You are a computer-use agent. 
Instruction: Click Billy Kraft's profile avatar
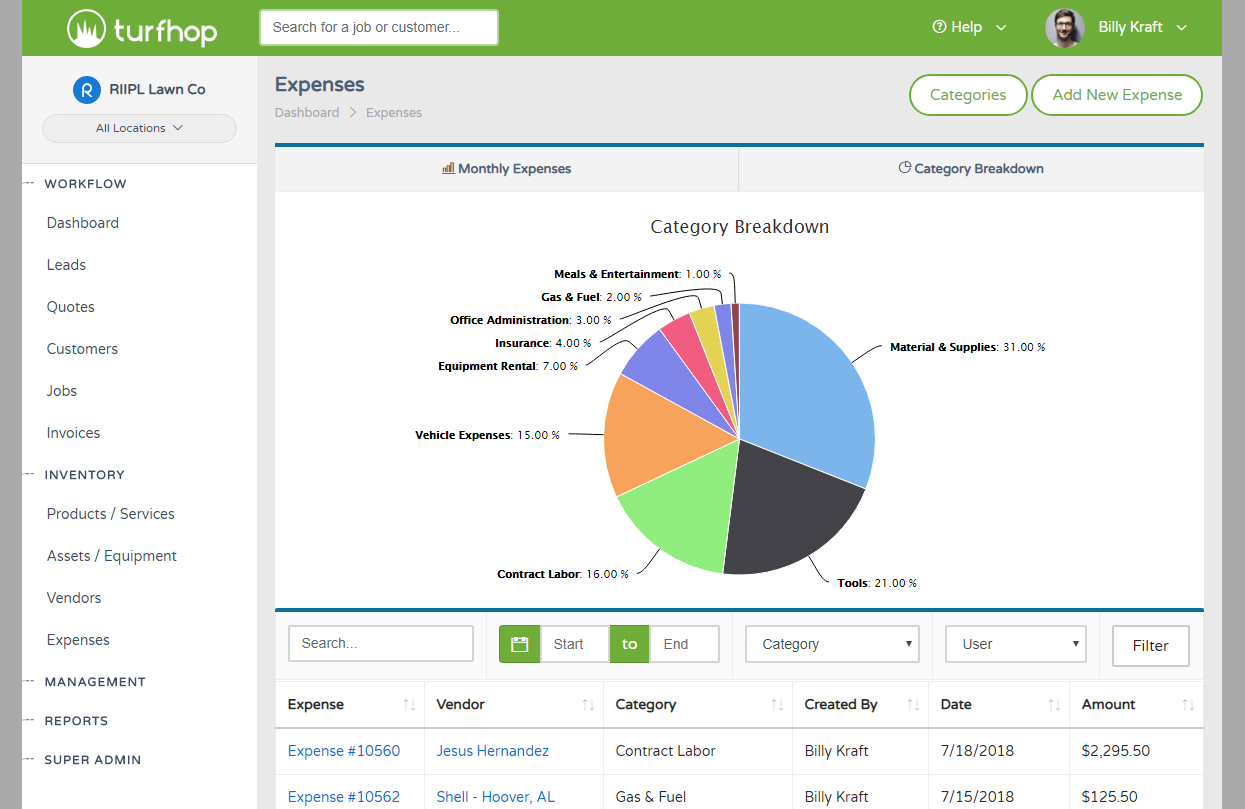[1065, 27]
